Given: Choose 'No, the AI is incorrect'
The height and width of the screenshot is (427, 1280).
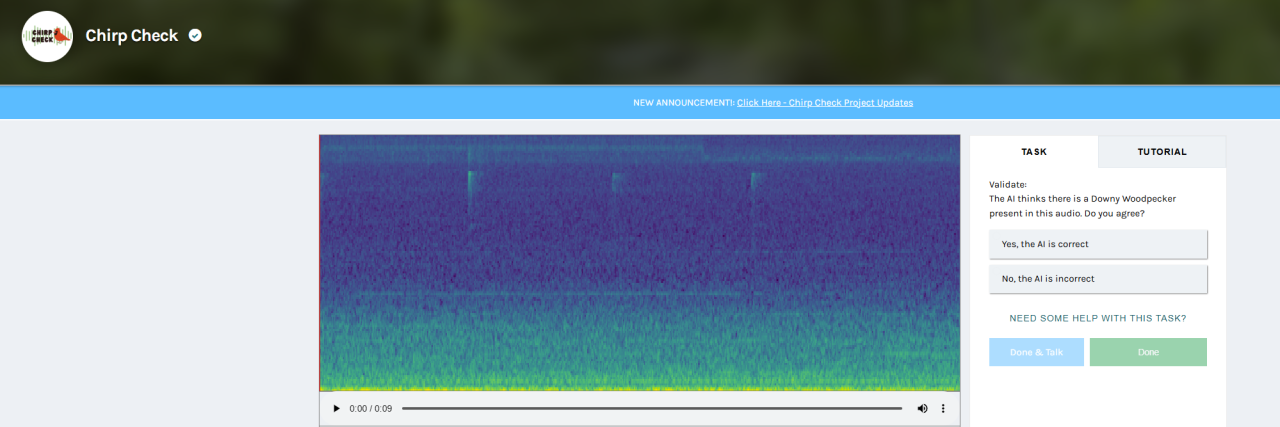Looking at the screenshot, I should [x=1098, y=279].
